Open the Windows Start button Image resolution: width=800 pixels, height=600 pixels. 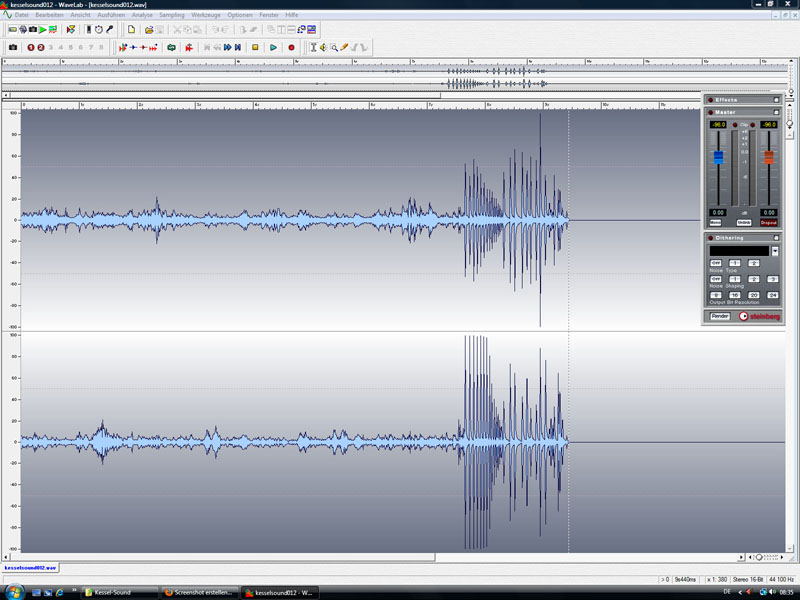point(13,592)
